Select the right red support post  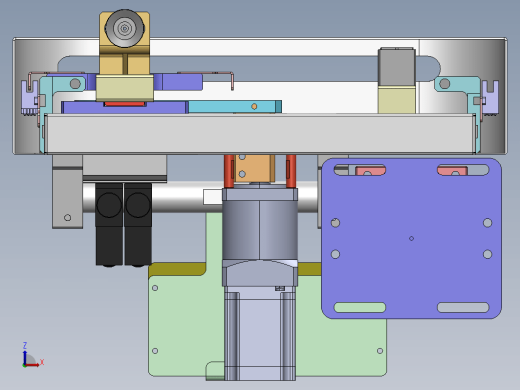click(x=291, y=171)
